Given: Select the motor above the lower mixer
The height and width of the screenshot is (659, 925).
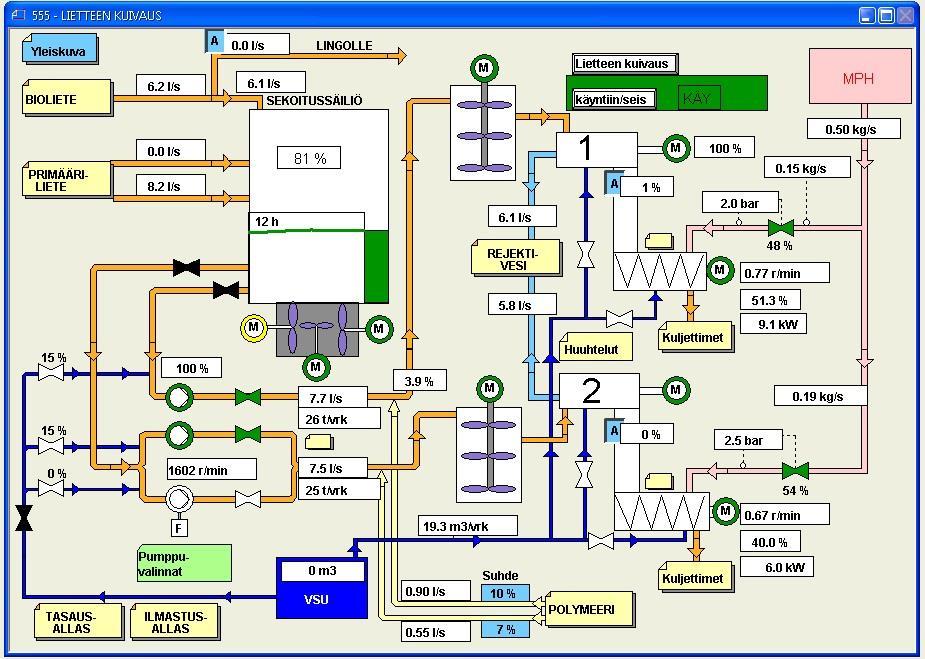Looking at the screenshot, I should pos(489,388).
